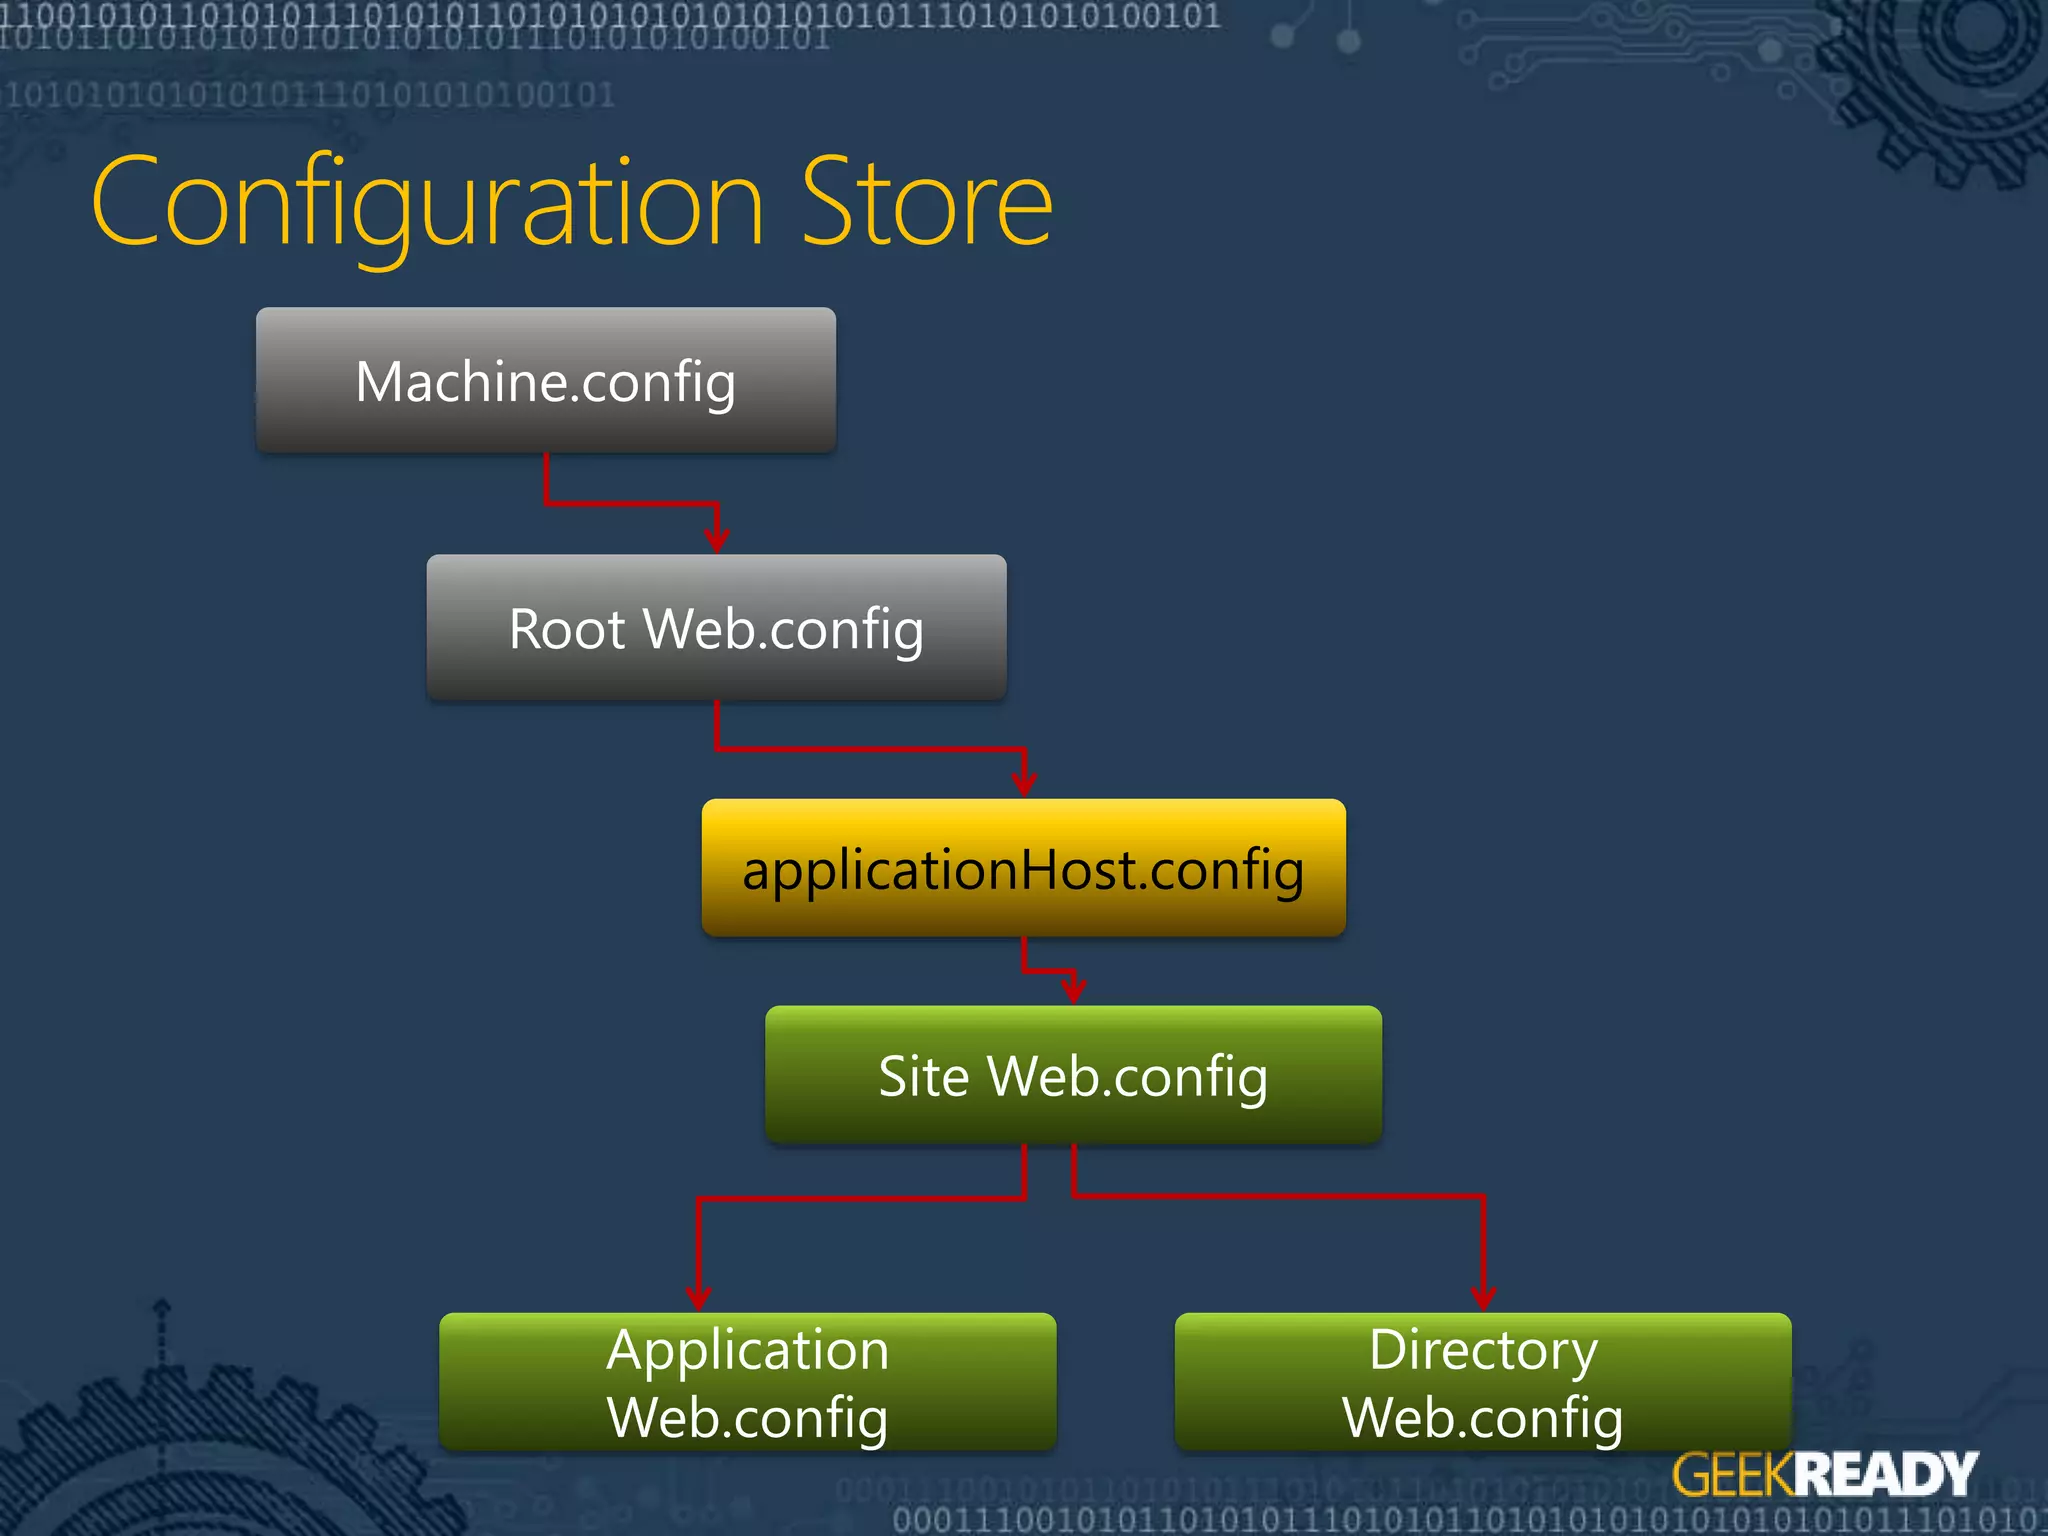
Task: Select the Root Web.config box
Action: coord(716,628)
